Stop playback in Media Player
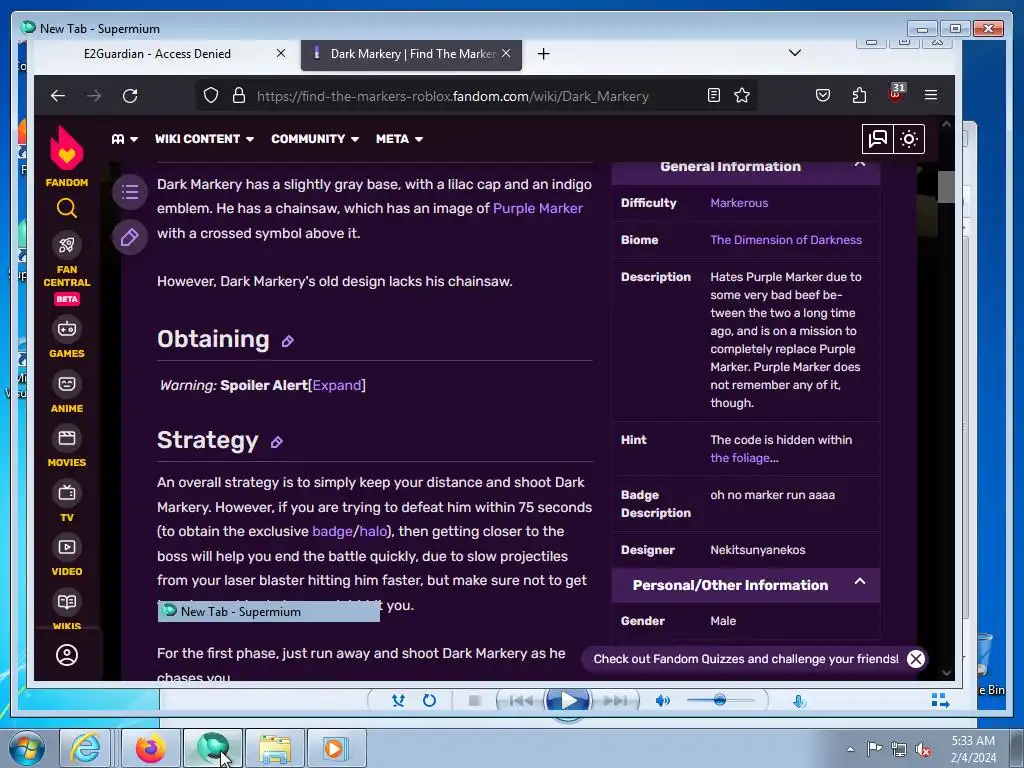 [475, 701]
